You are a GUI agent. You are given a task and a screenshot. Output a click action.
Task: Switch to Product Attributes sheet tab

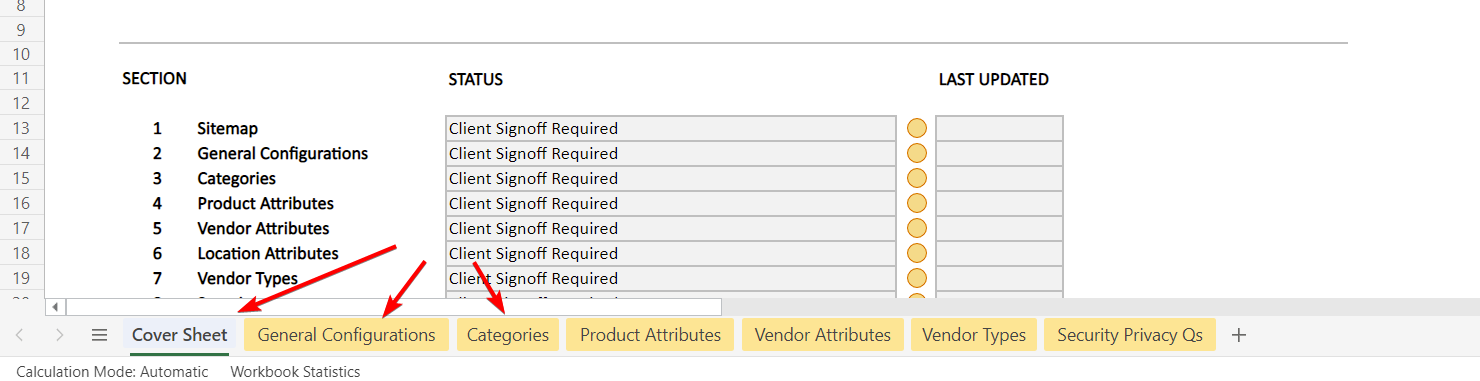(650, 335)
